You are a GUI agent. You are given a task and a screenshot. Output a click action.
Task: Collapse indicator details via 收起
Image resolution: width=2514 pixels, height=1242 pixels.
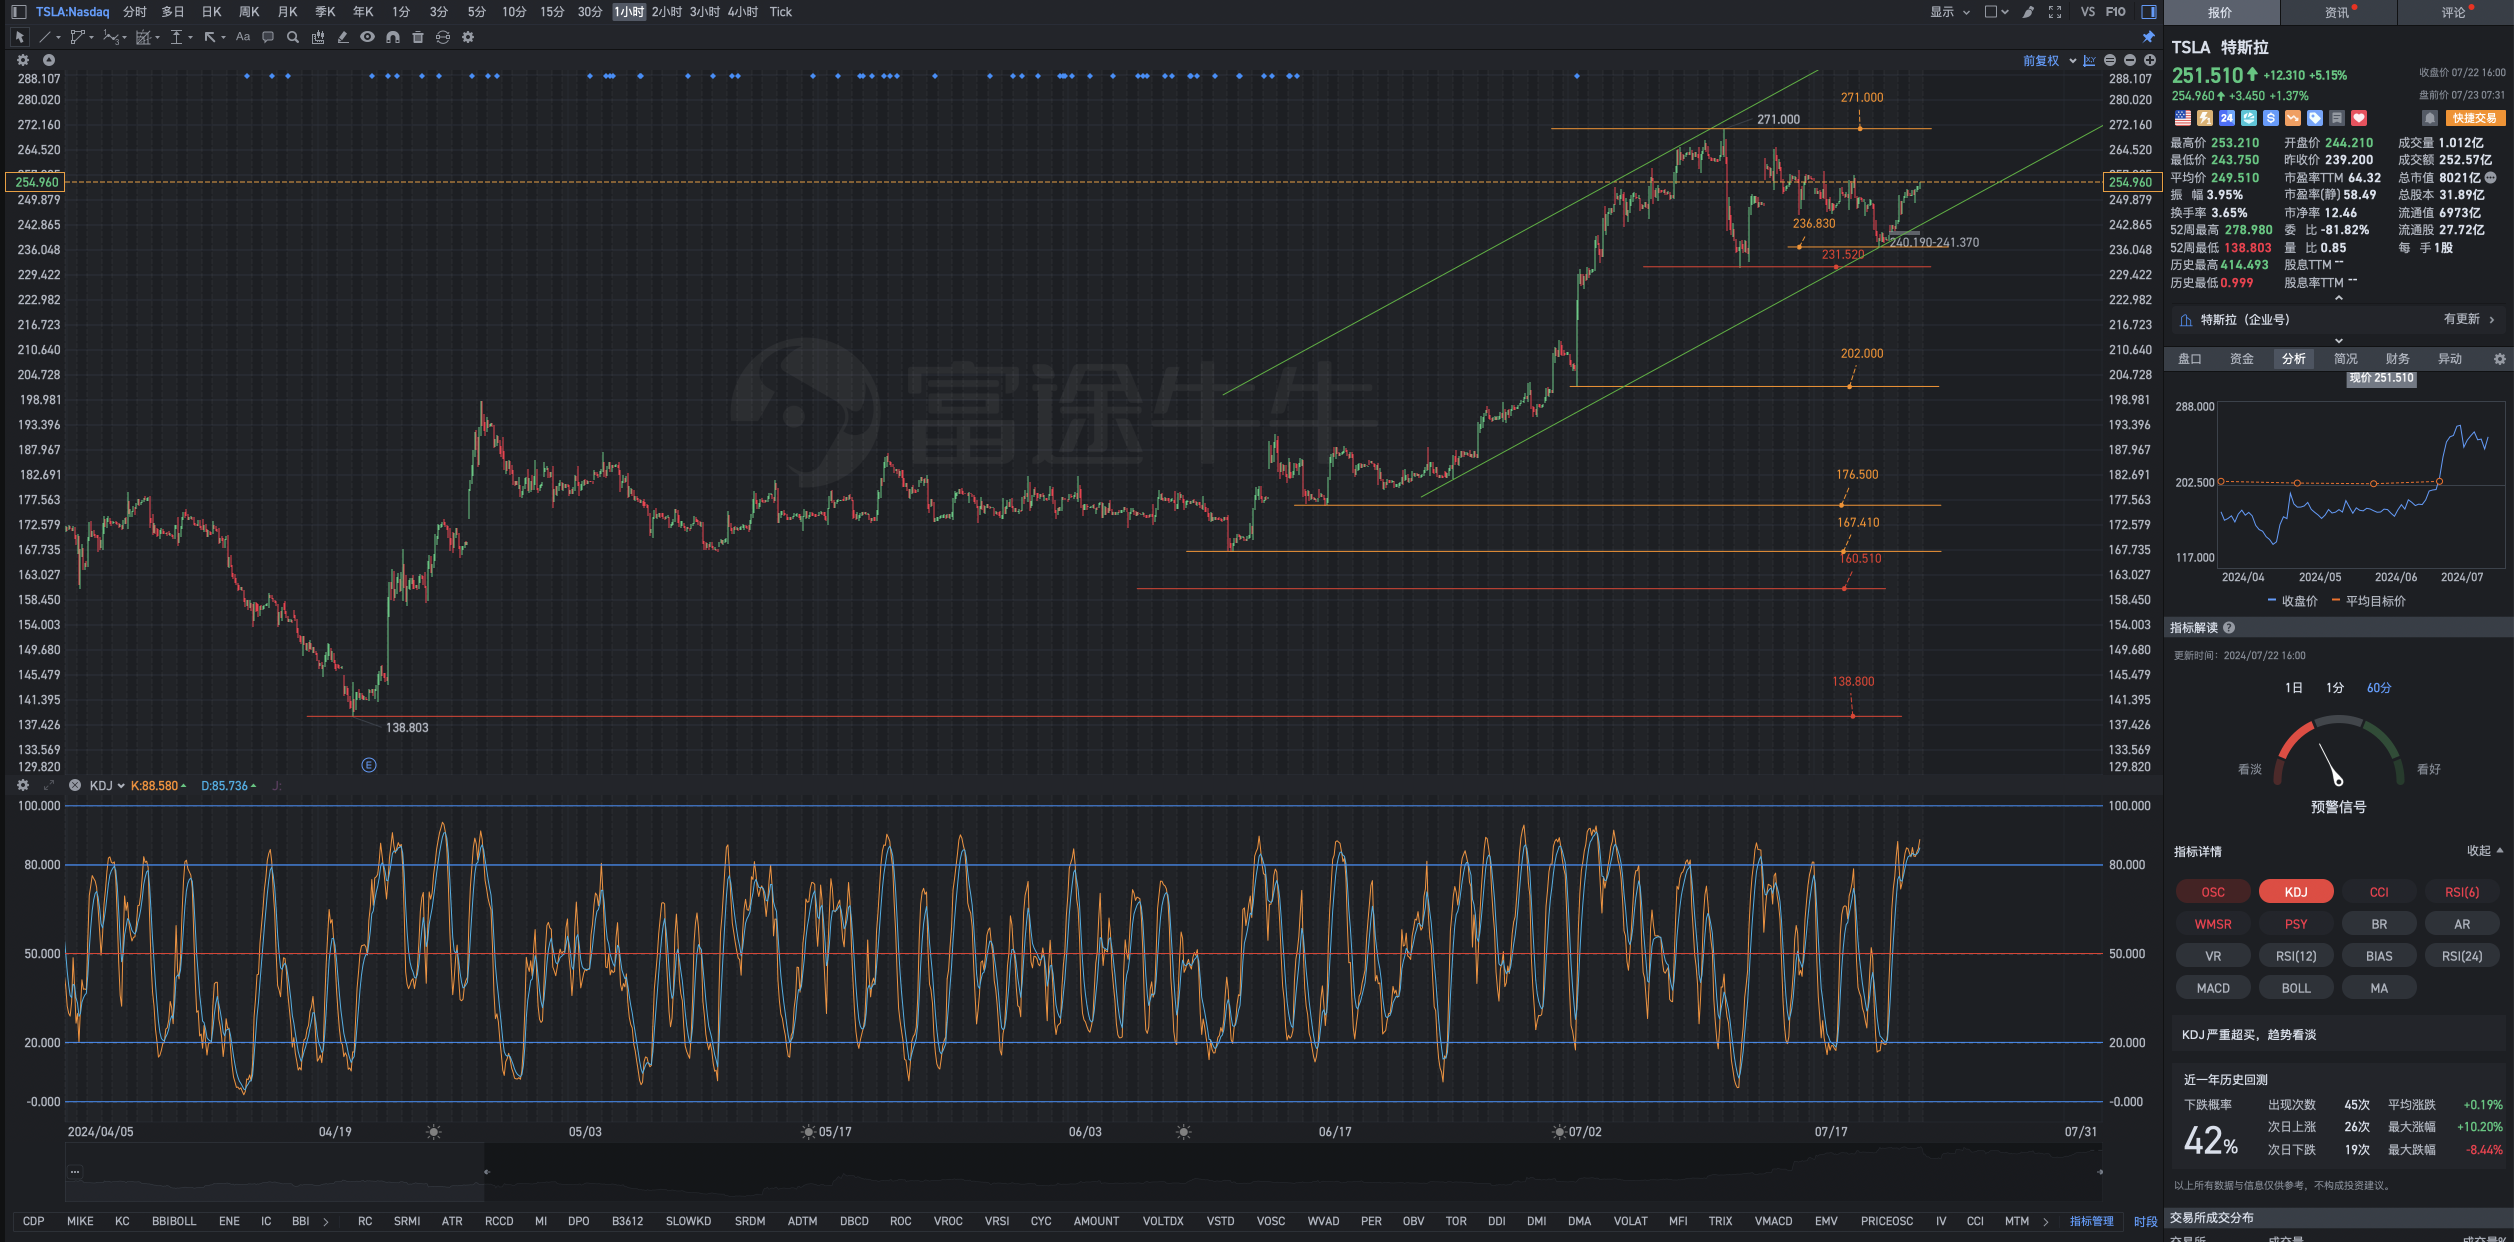click(2484, 851)
